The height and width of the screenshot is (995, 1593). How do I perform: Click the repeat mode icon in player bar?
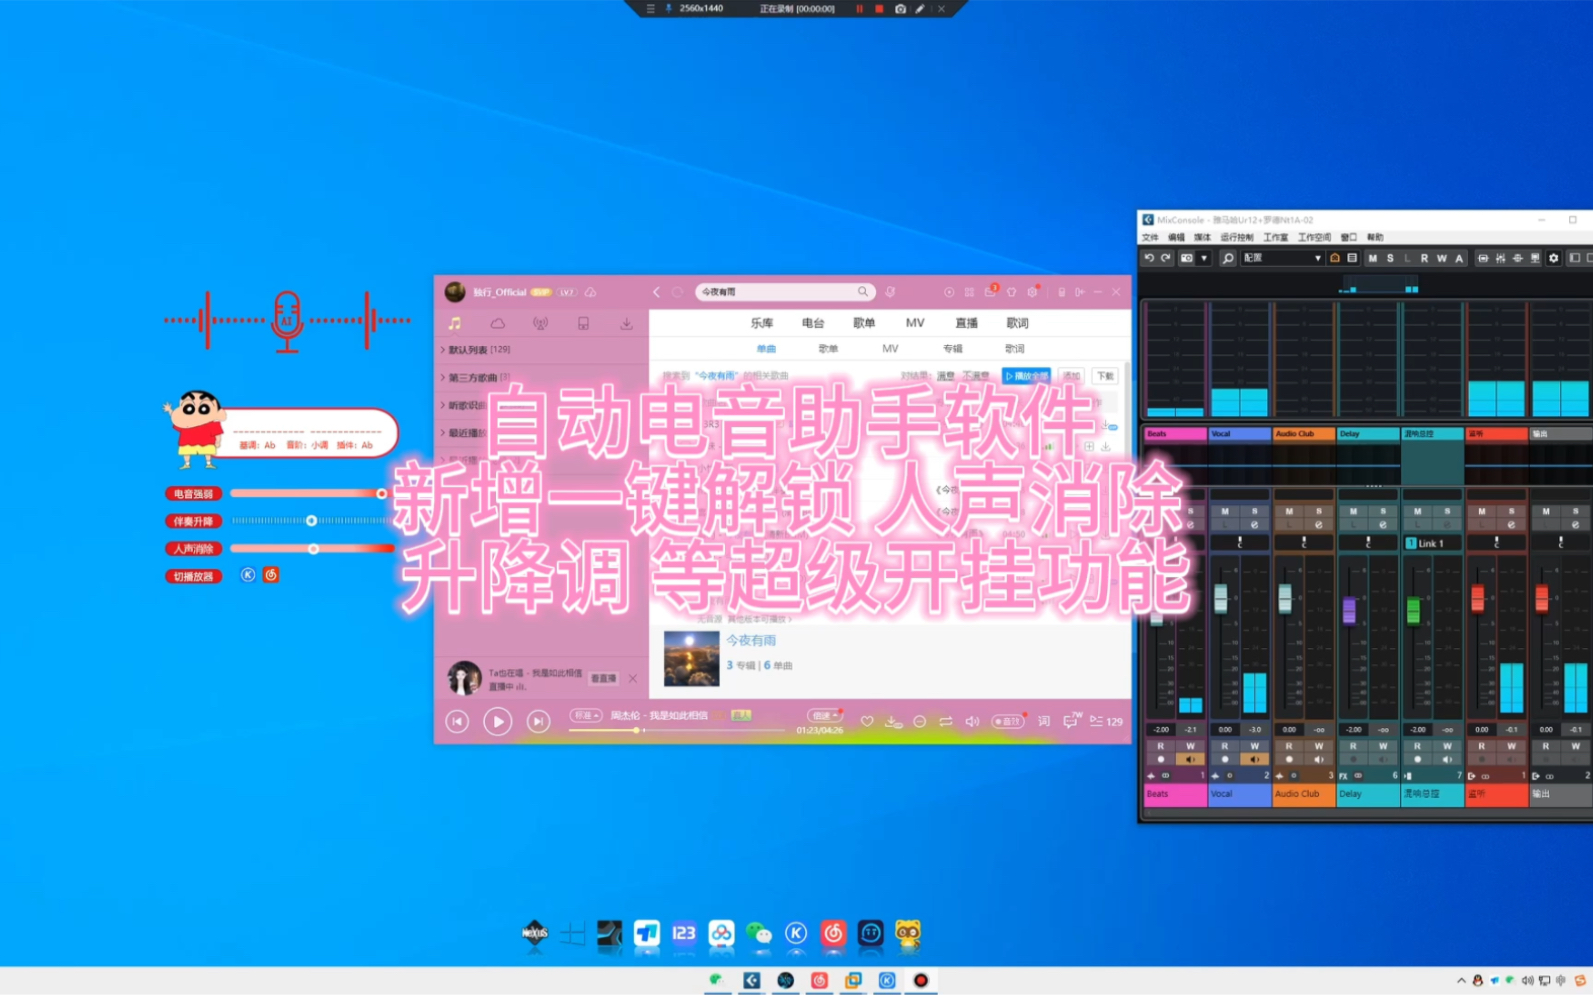[945, 721]
